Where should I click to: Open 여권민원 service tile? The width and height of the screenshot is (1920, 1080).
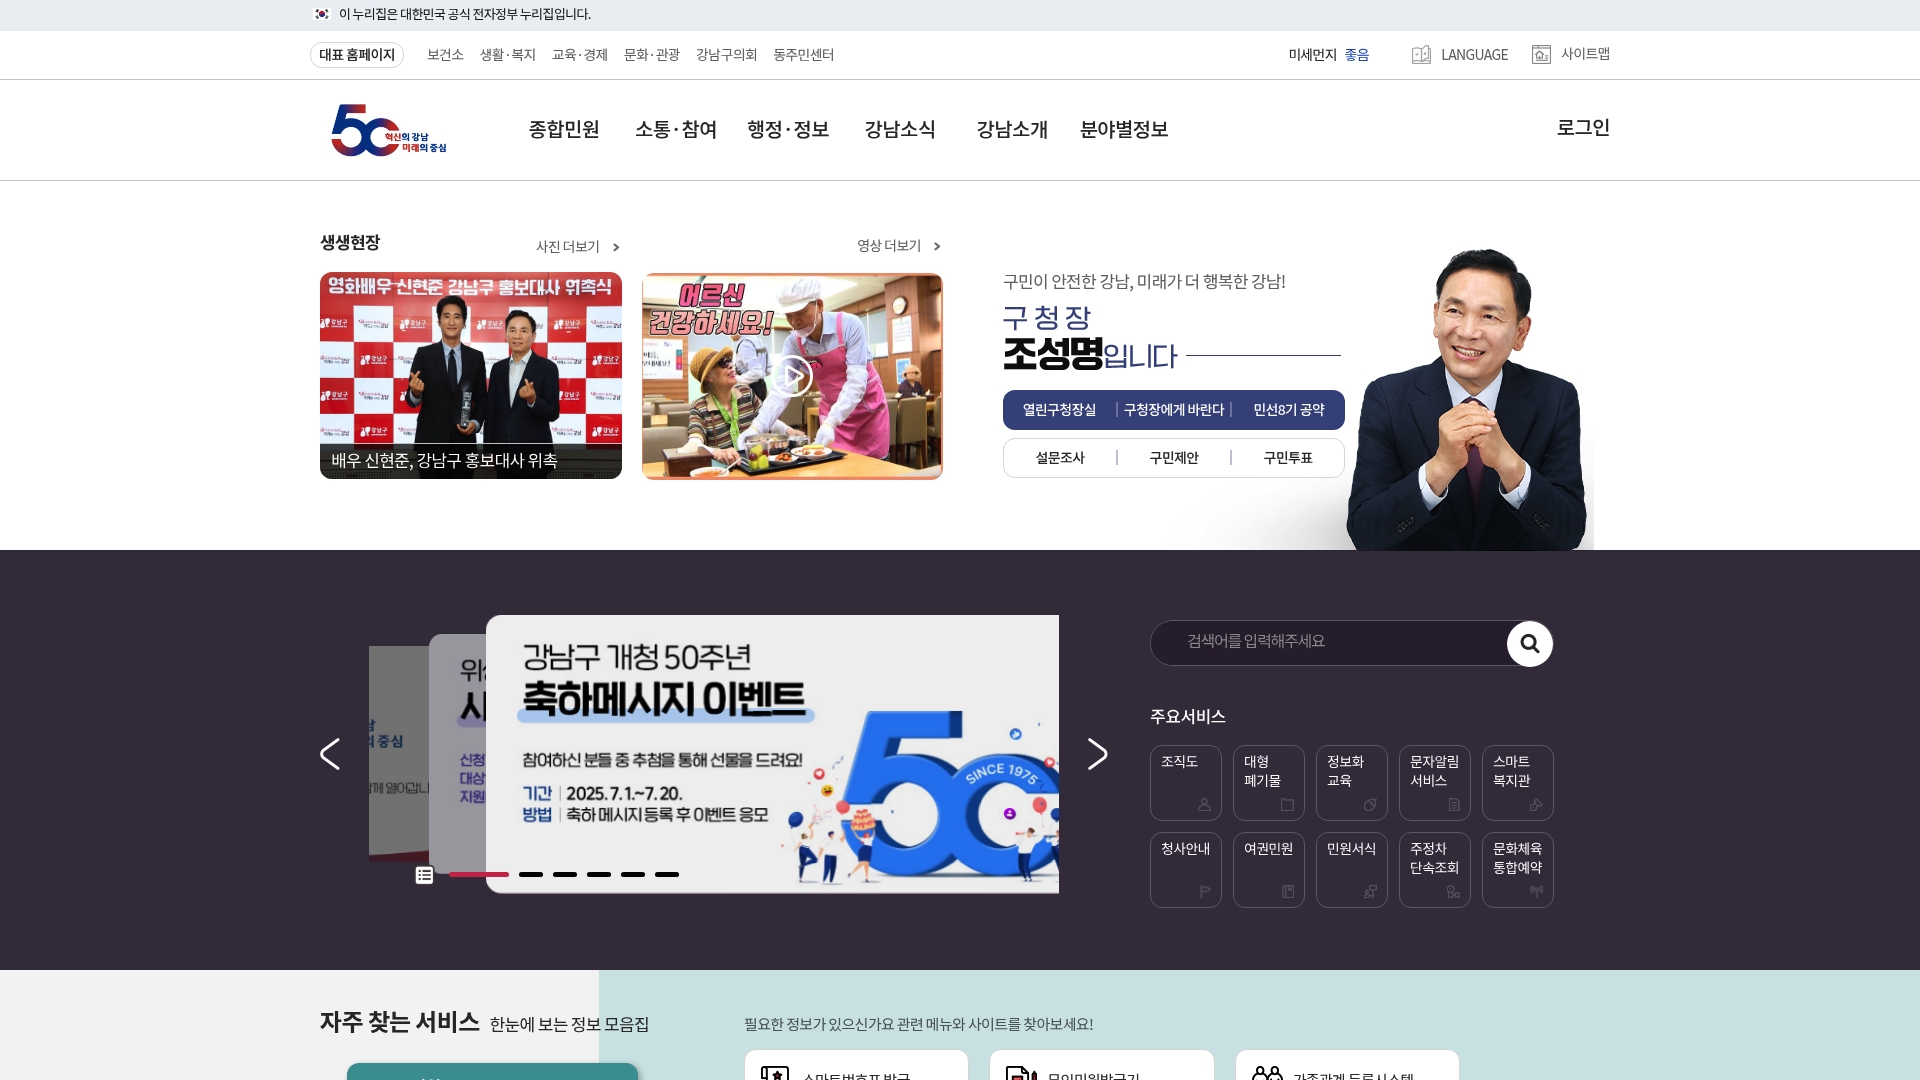1269,870
